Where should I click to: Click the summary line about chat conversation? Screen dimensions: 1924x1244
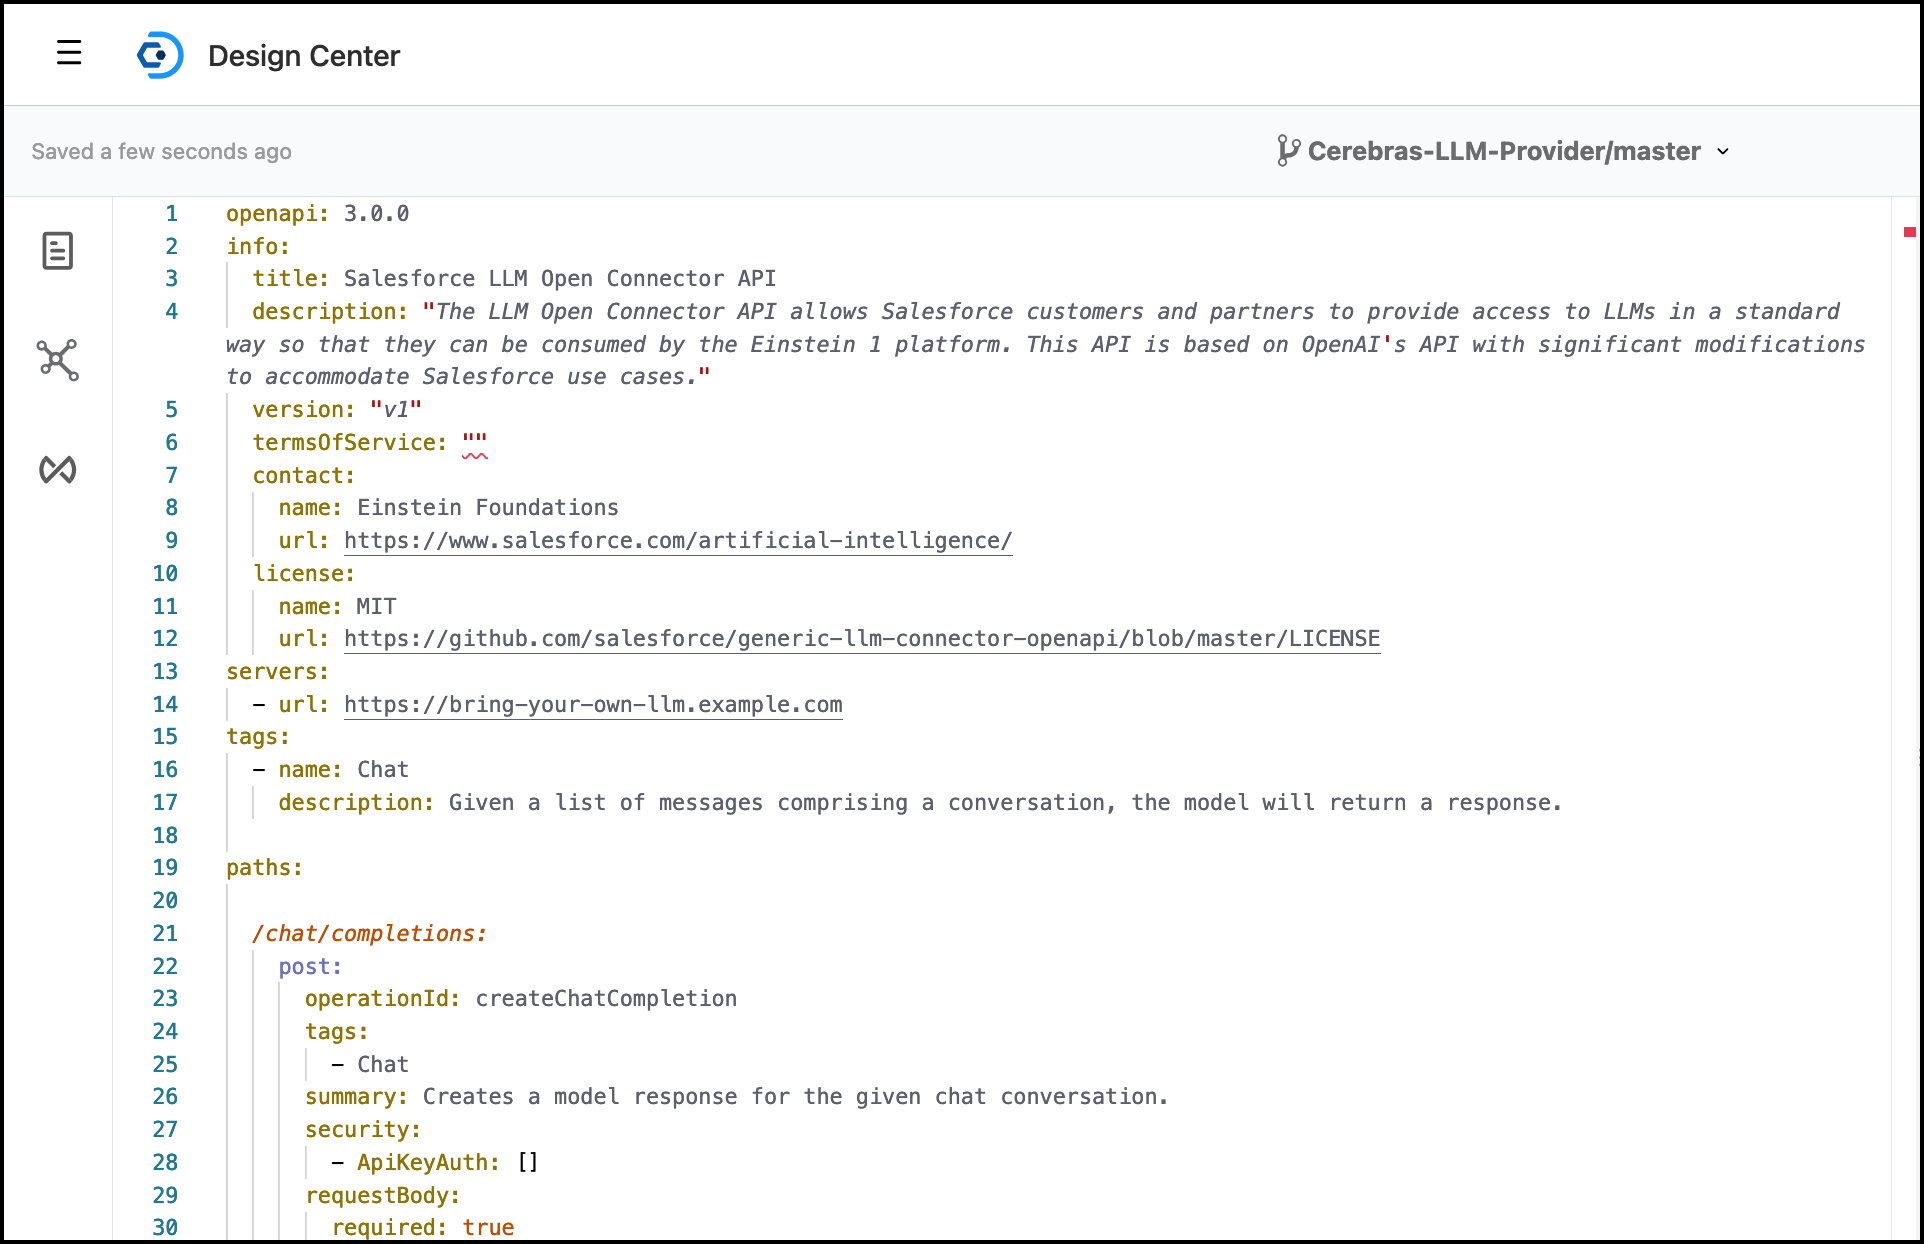click(737, 1097)
